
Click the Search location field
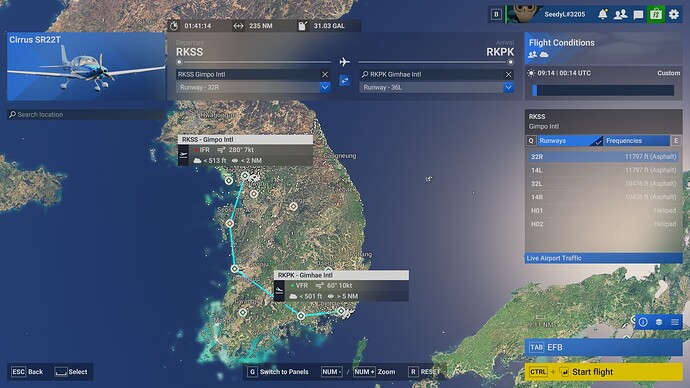86,114
